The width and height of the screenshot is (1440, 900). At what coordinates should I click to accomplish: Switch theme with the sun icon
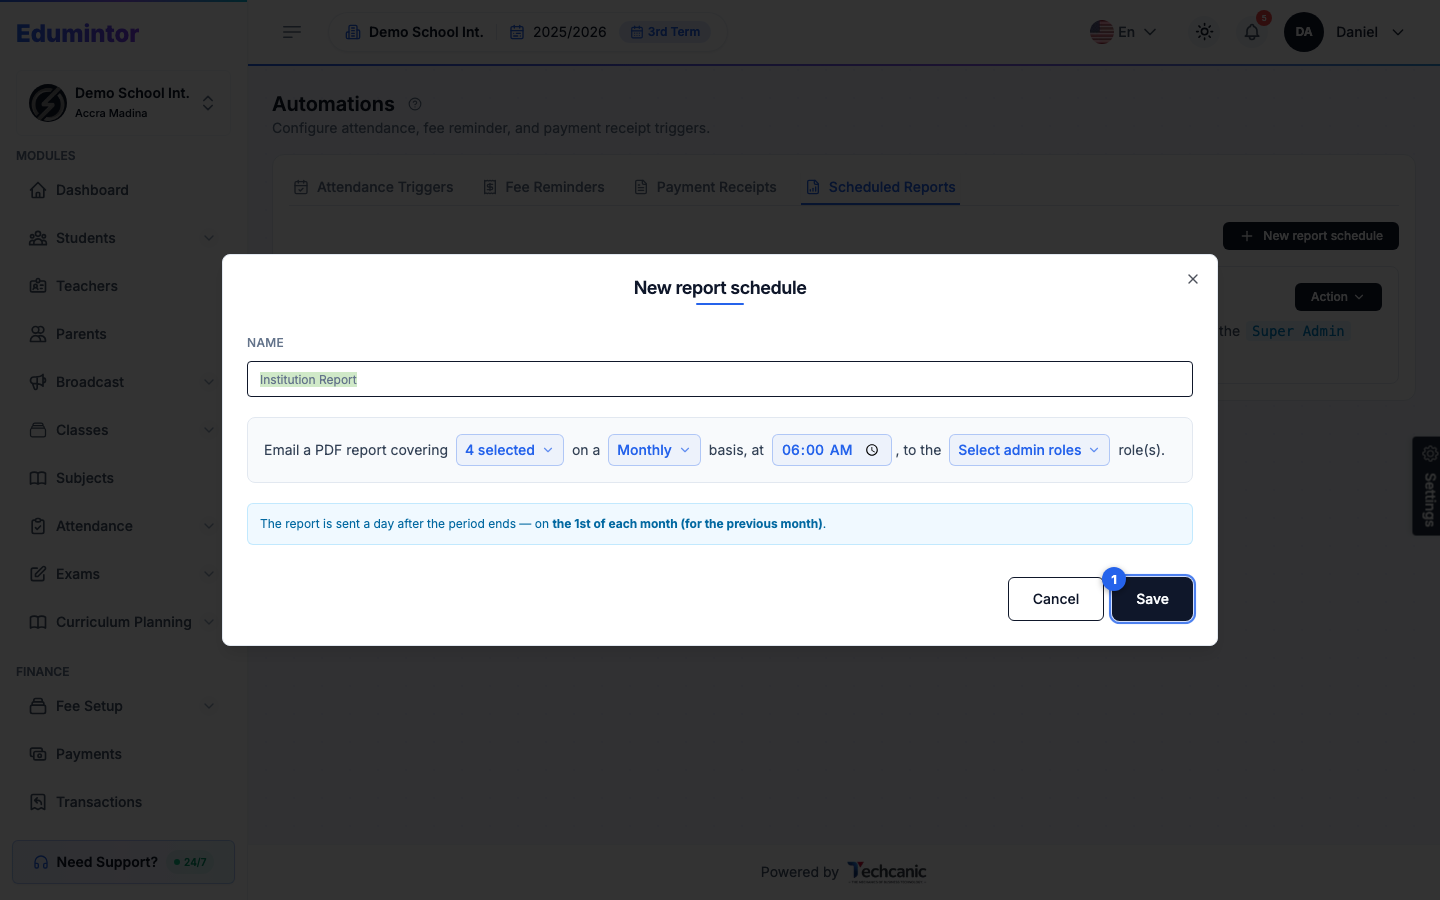coord(1204,32)
